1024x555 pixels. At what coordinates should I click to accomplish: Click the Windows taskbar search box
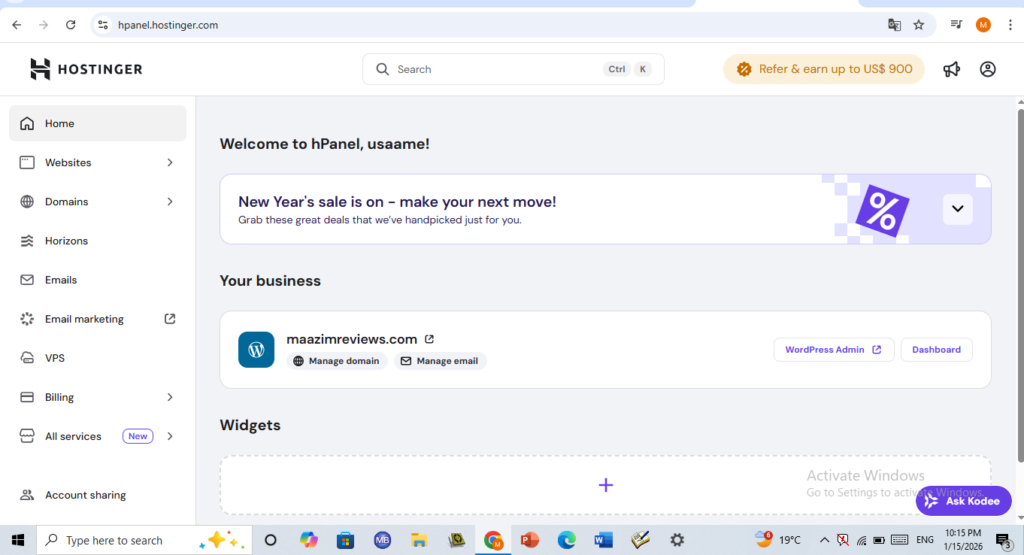(144, 540)
